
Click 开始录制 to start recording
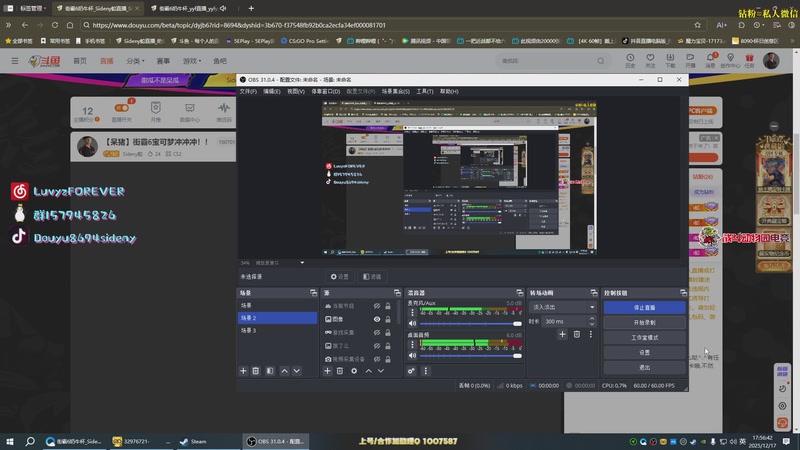pos(644,322)
